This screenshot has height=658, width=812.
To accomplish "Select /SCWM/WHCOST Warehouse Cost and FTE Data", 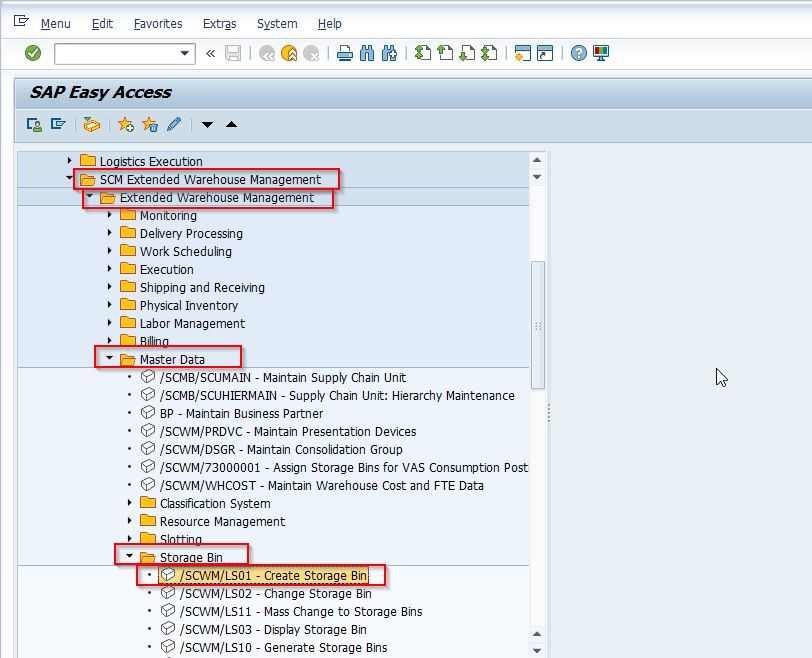I will (x=322, y=486).
